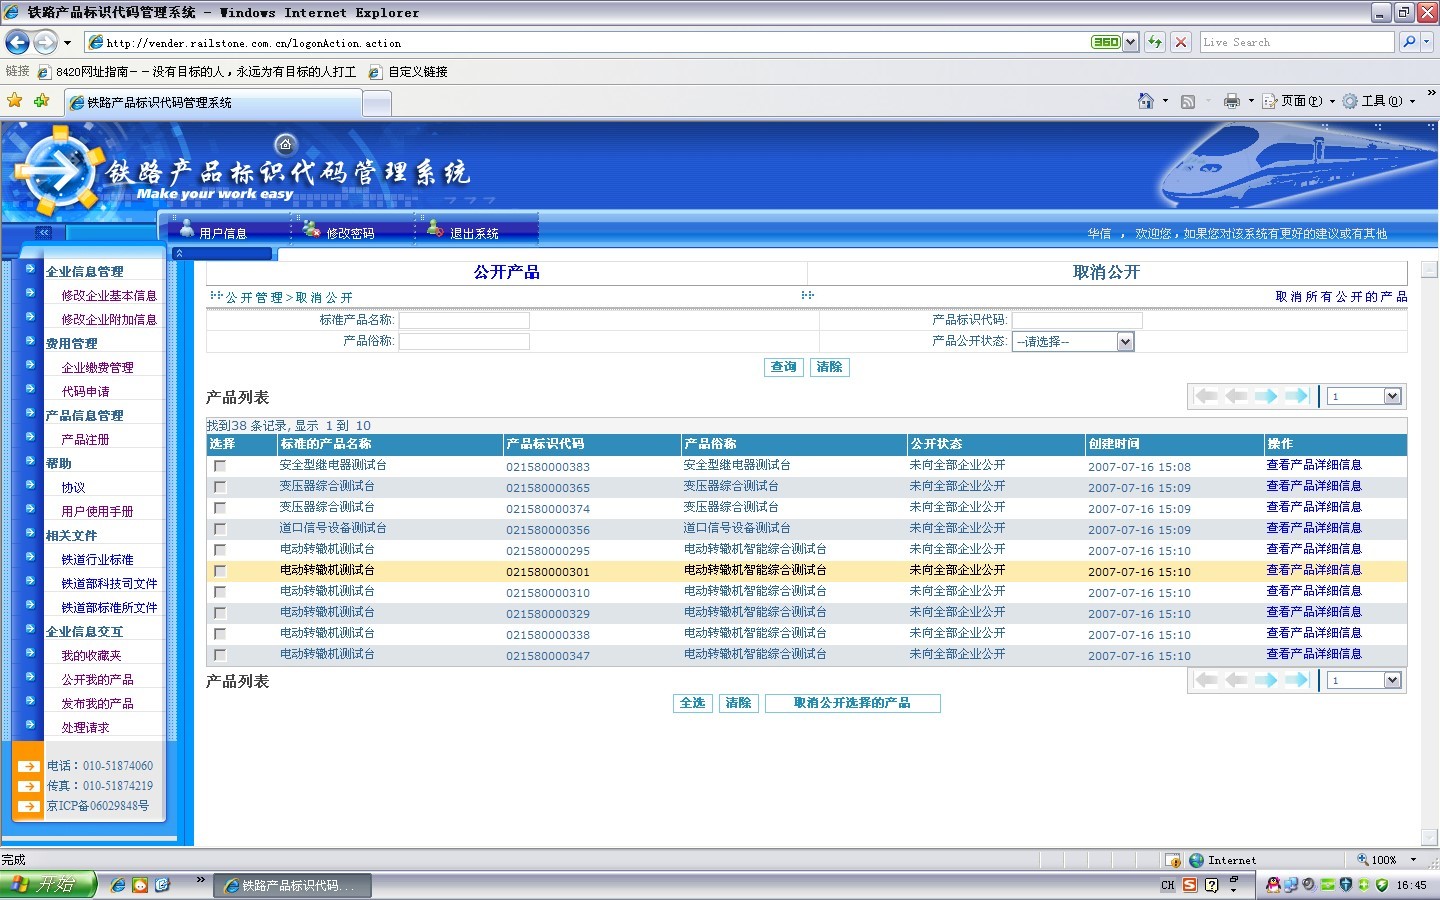
Task: Check the box for product 021580000365
Action: pos(220,487)
